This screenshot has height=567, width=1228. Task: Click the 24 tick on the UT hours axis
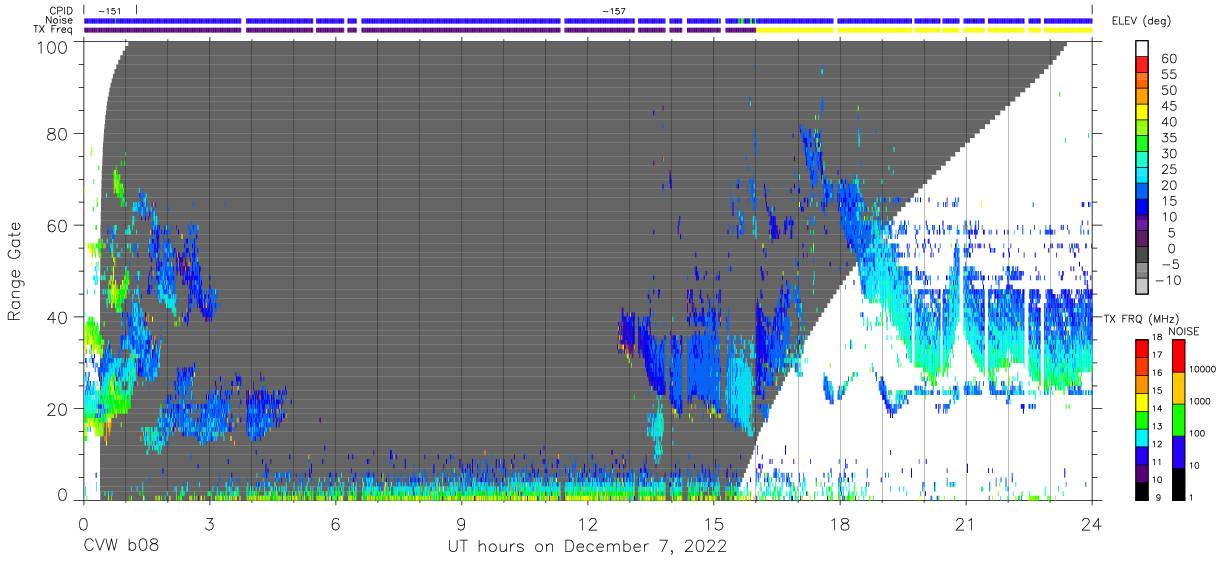(1092, 523)
